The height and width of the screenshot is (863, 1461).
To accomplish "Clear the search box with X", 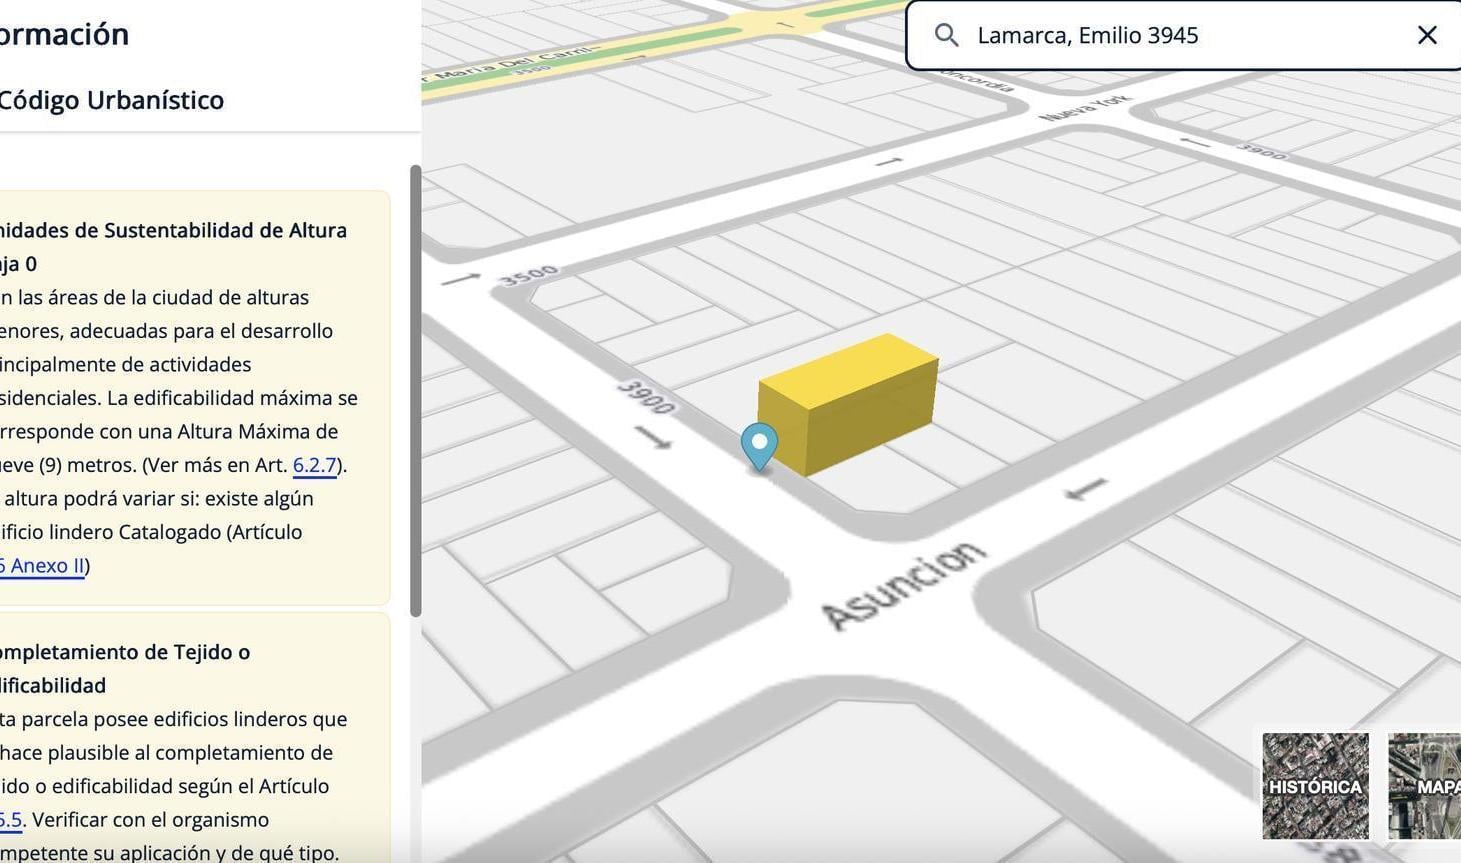I will pyautogui.click(x=1427, y=36).
